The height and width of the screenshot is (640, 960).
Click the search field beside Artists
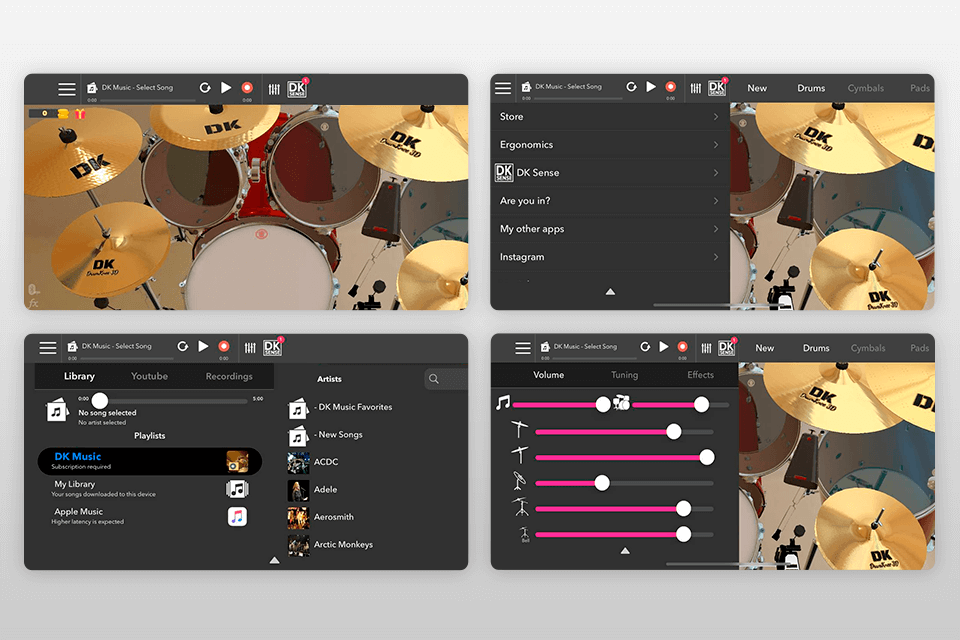click(x=446, y=378)
